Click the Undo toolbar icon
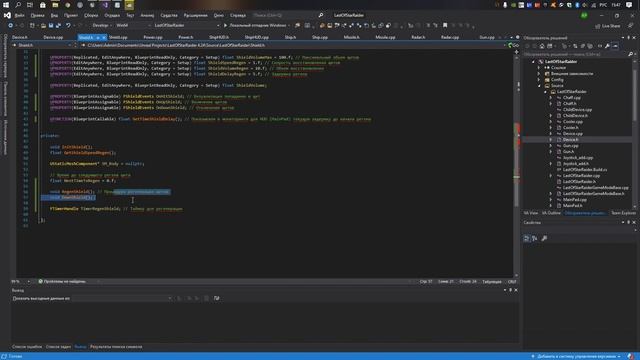640x360 pixels. [68, 25]
